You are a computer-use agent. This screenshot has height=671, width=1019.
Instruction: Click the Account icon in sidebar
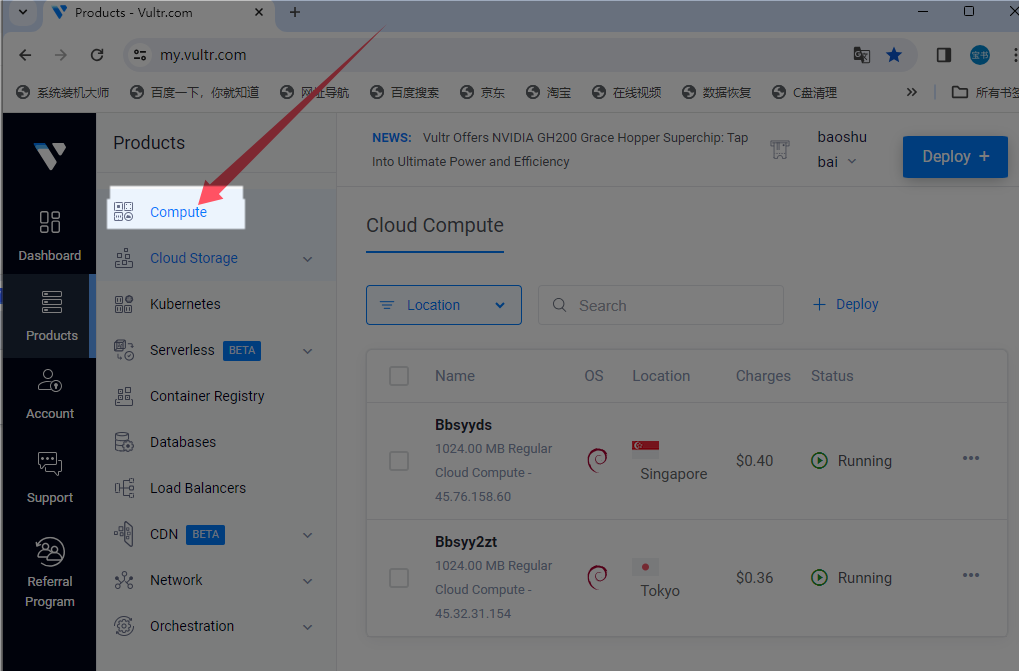click(49, 381)
